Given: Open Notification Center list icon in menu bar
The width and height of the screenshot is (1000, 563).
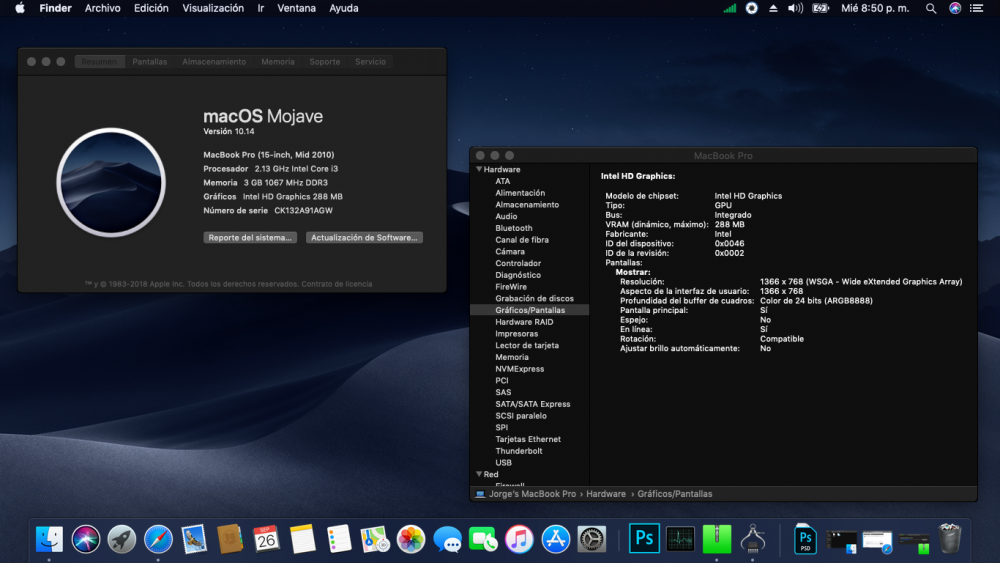Looking at the screenshot, I should coord(976,8).
